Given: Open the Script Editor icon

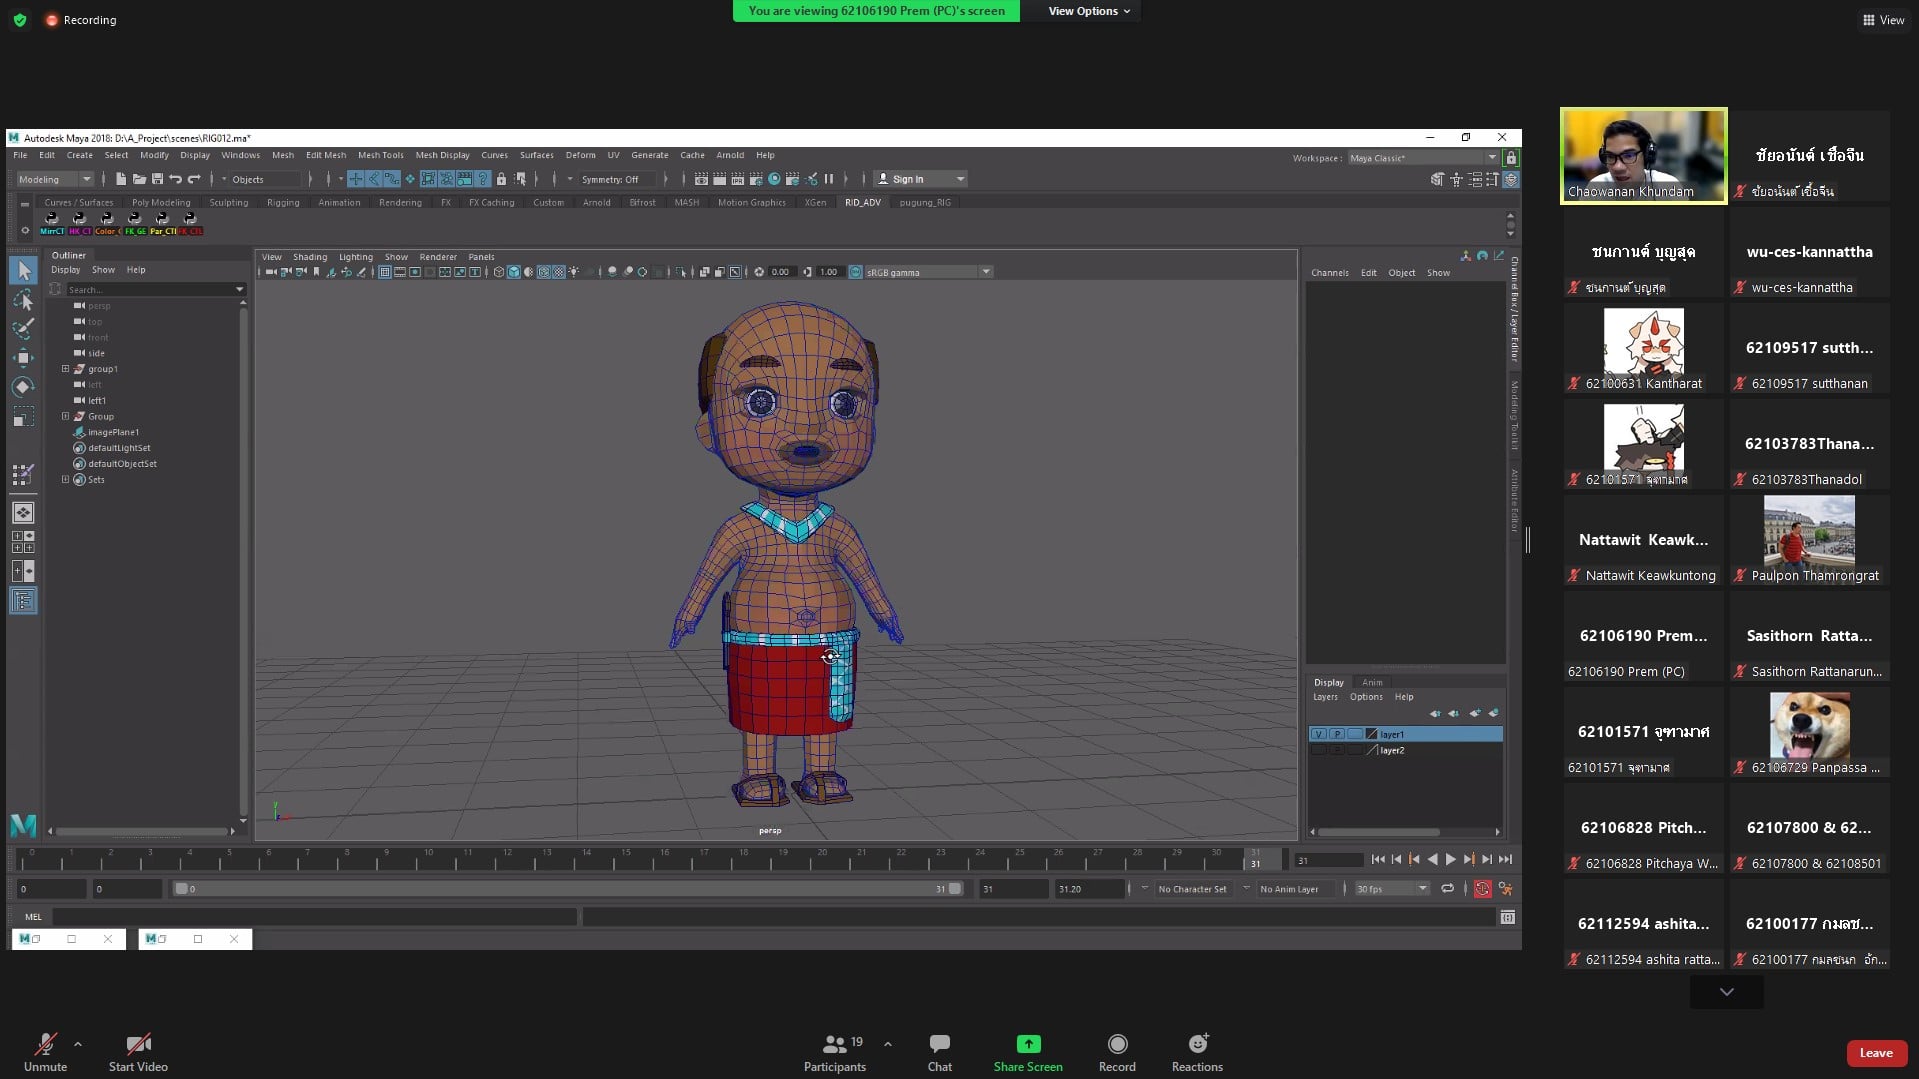Looking at the screenshot, I should (x=1507, y=917).
